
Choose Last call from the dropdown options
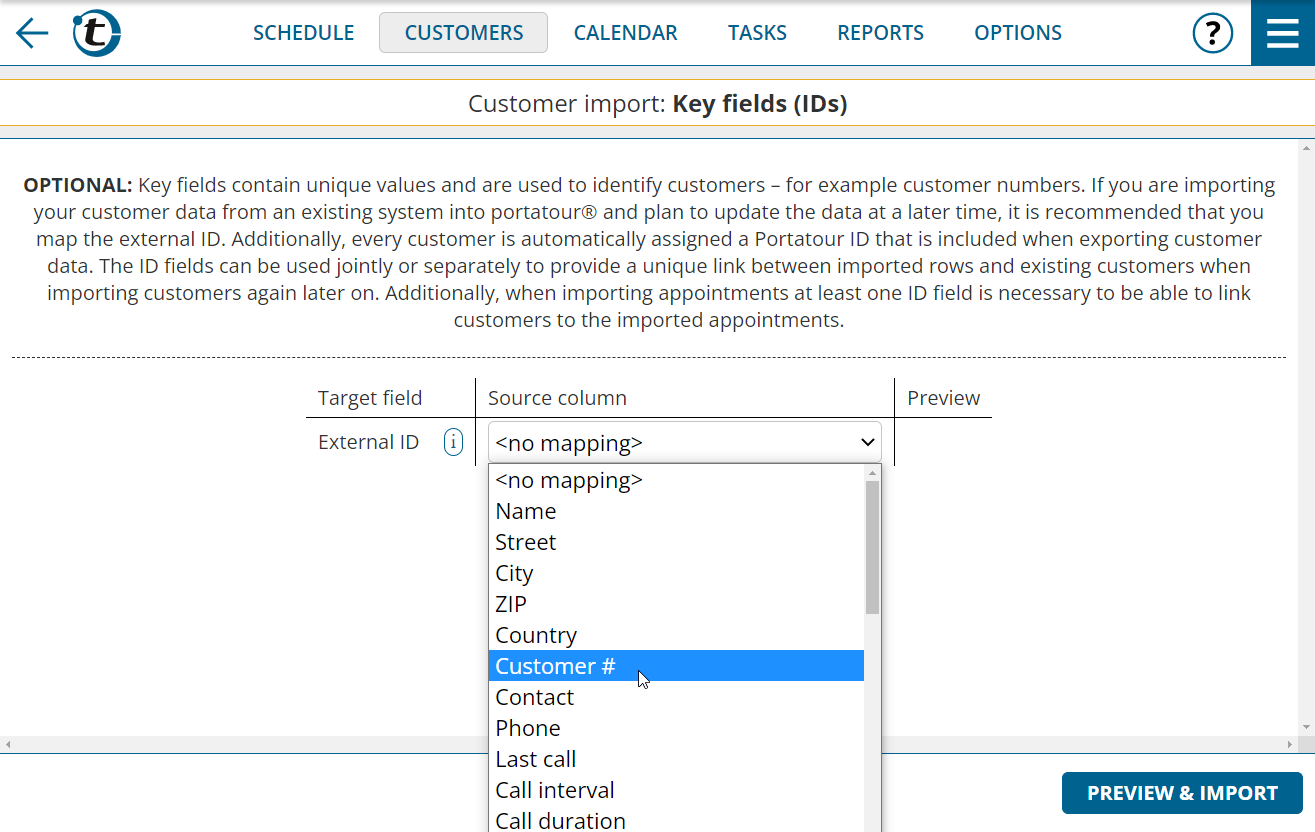535,759
